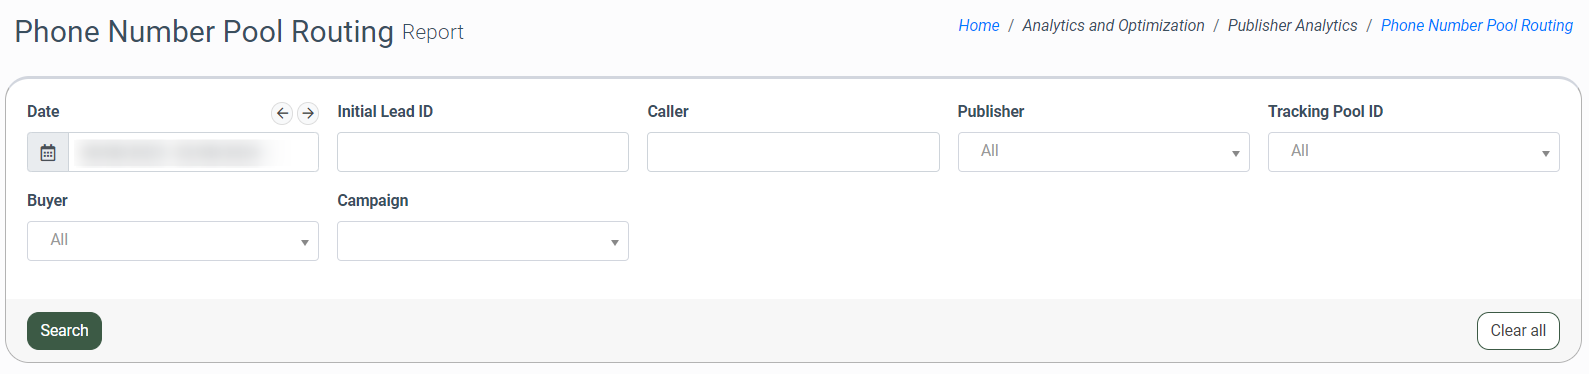Open Publisher Analytics breadcrumb
Screen dimensions: 1589x374
[1293, 26]
